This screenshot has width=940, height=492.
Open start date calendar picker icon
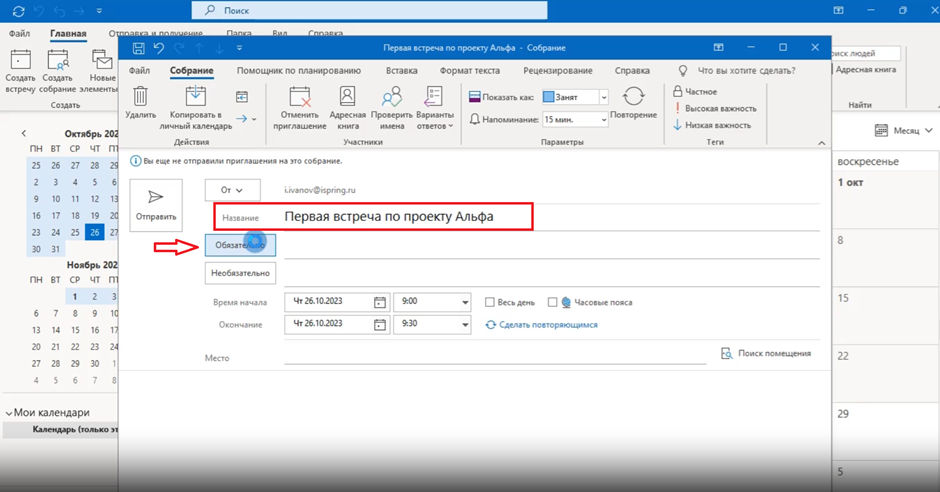click(380, 302)
